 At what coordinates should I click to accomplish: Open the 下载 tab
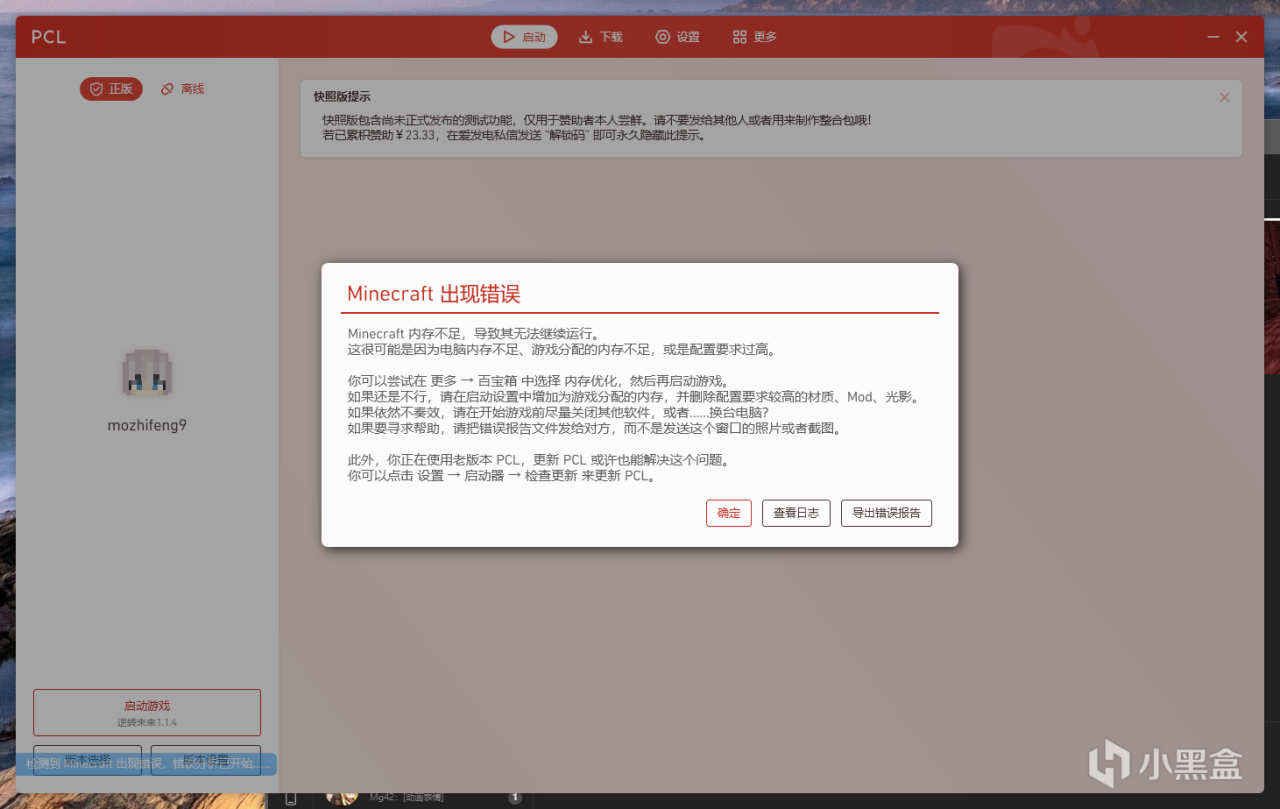tap(600, 37)
